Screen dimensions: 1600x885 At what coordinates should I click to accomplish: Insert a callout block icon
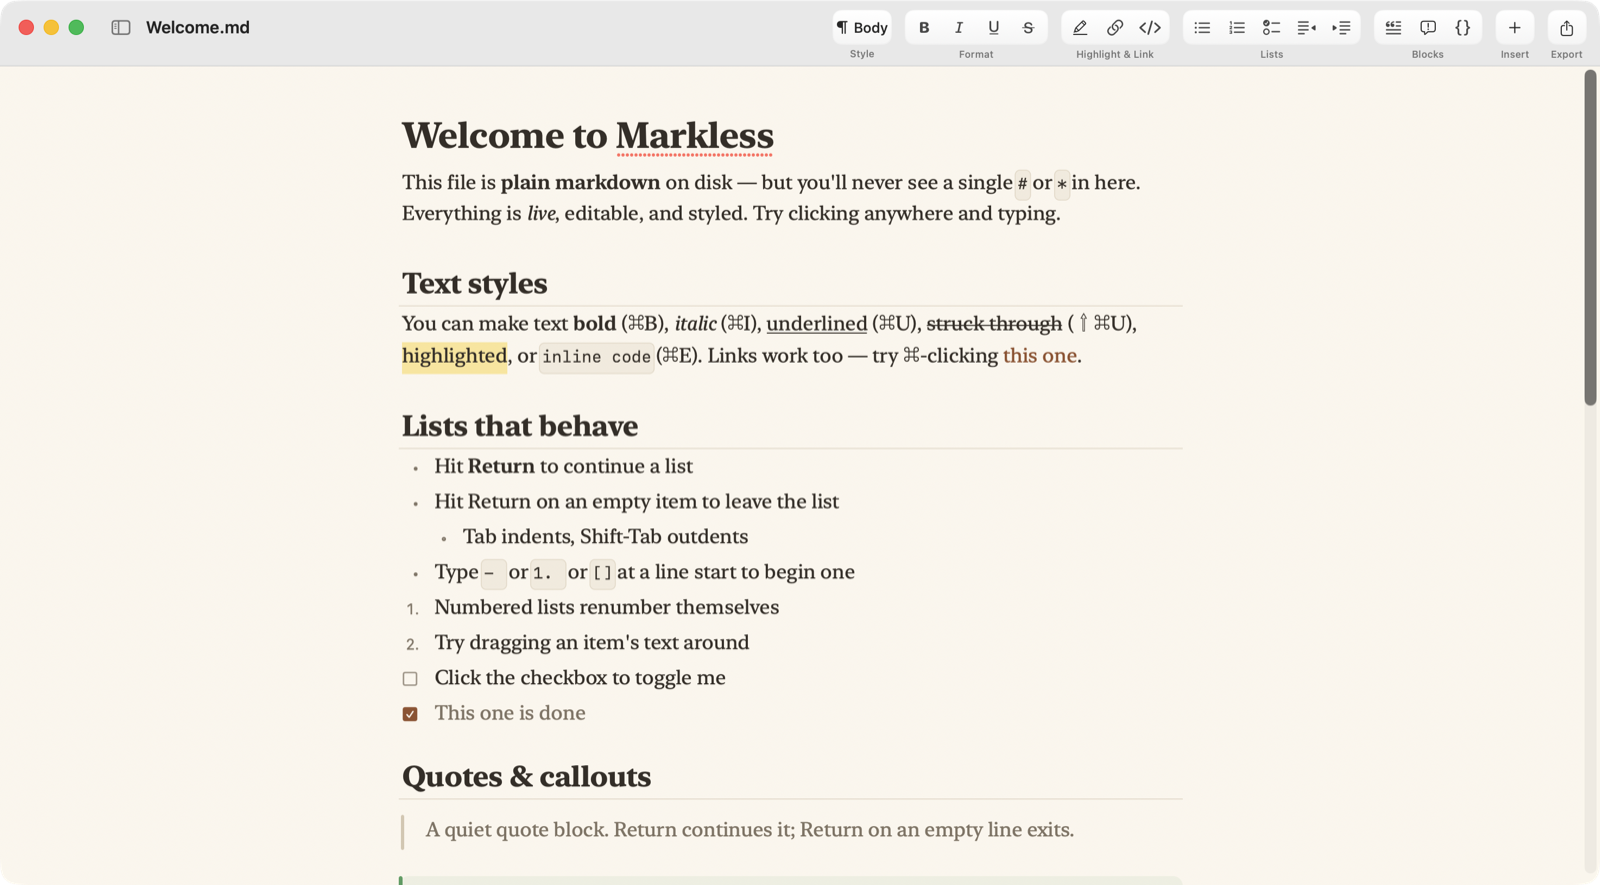coord(1428,28)
